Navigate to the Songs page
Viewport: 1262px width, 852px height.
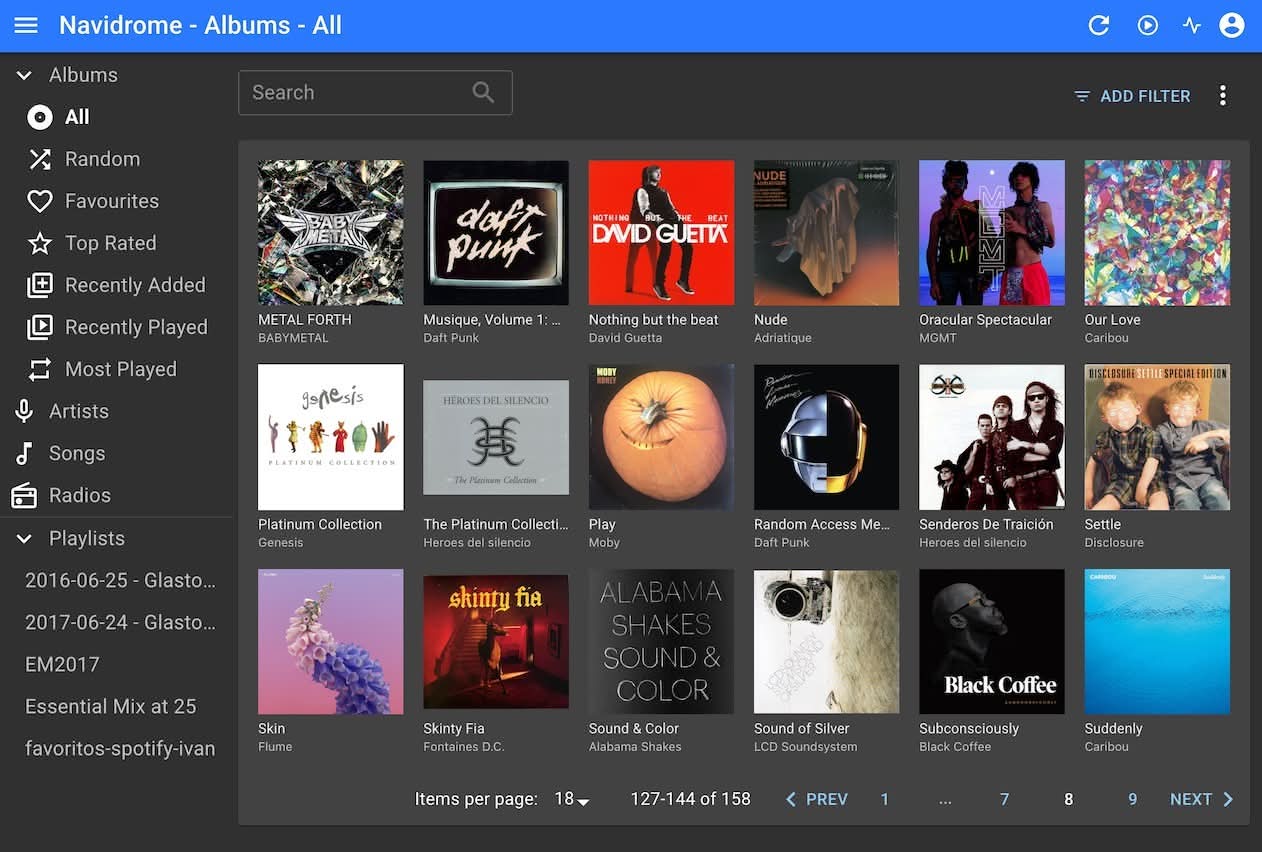coord(116,453)
